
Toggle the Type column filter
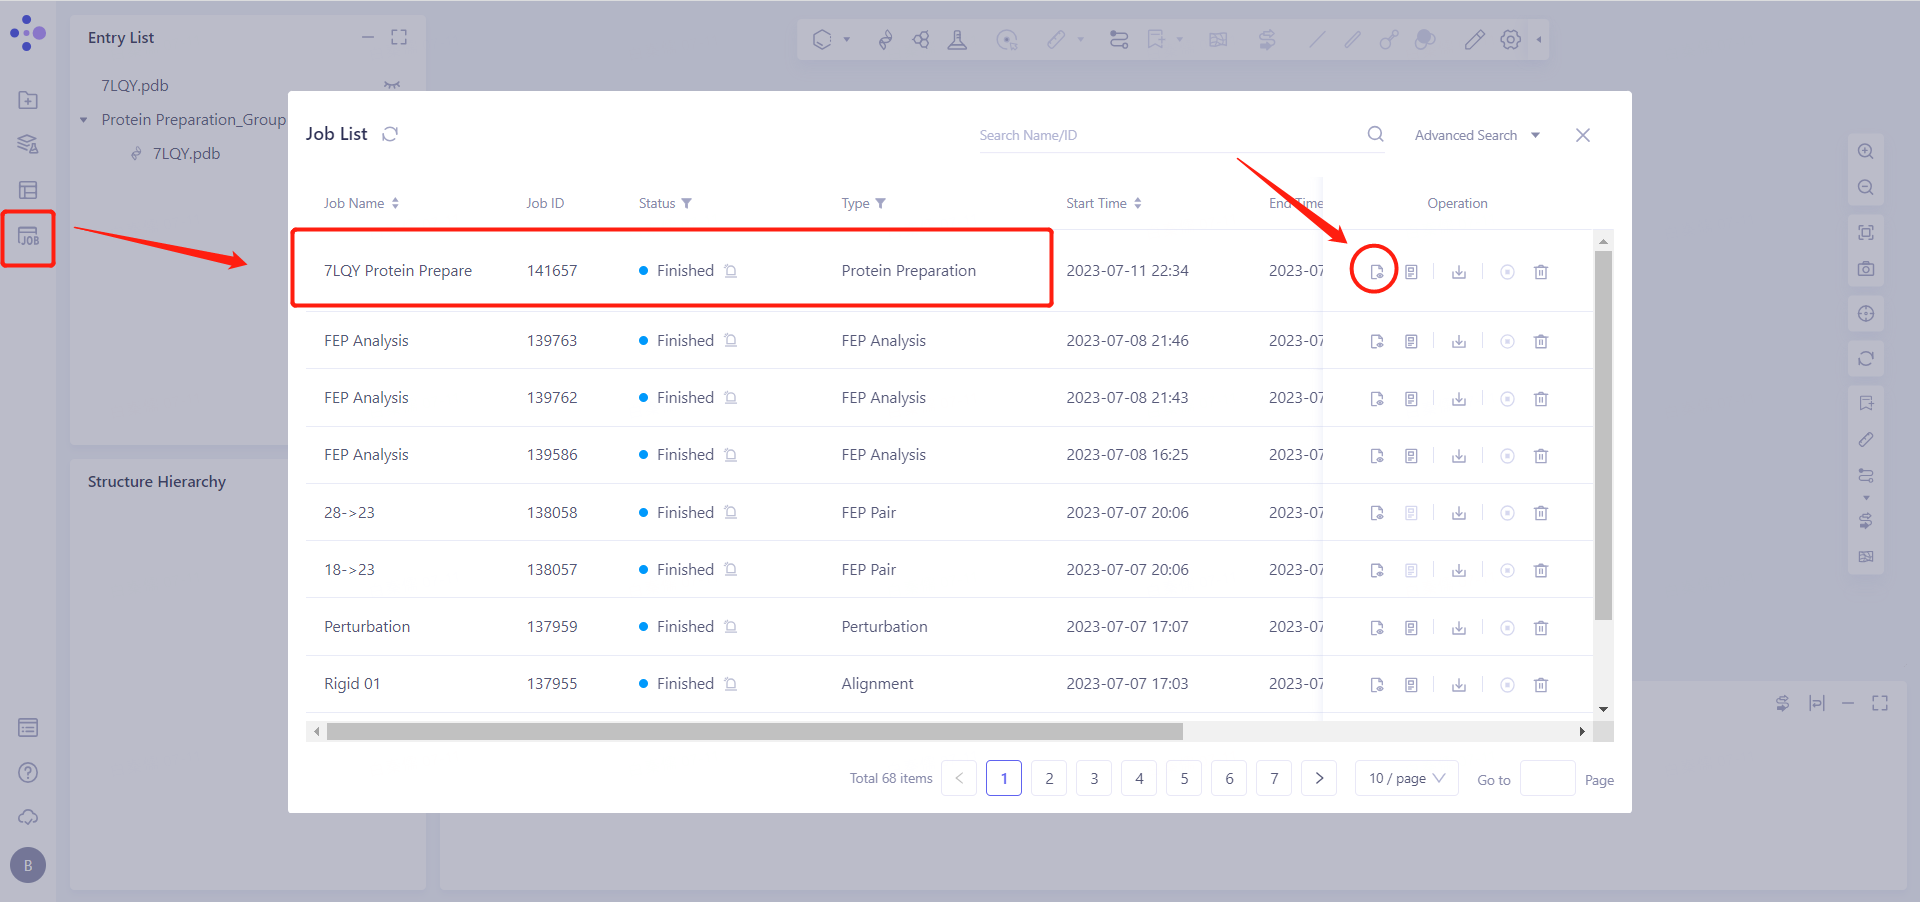pos(880,203)
